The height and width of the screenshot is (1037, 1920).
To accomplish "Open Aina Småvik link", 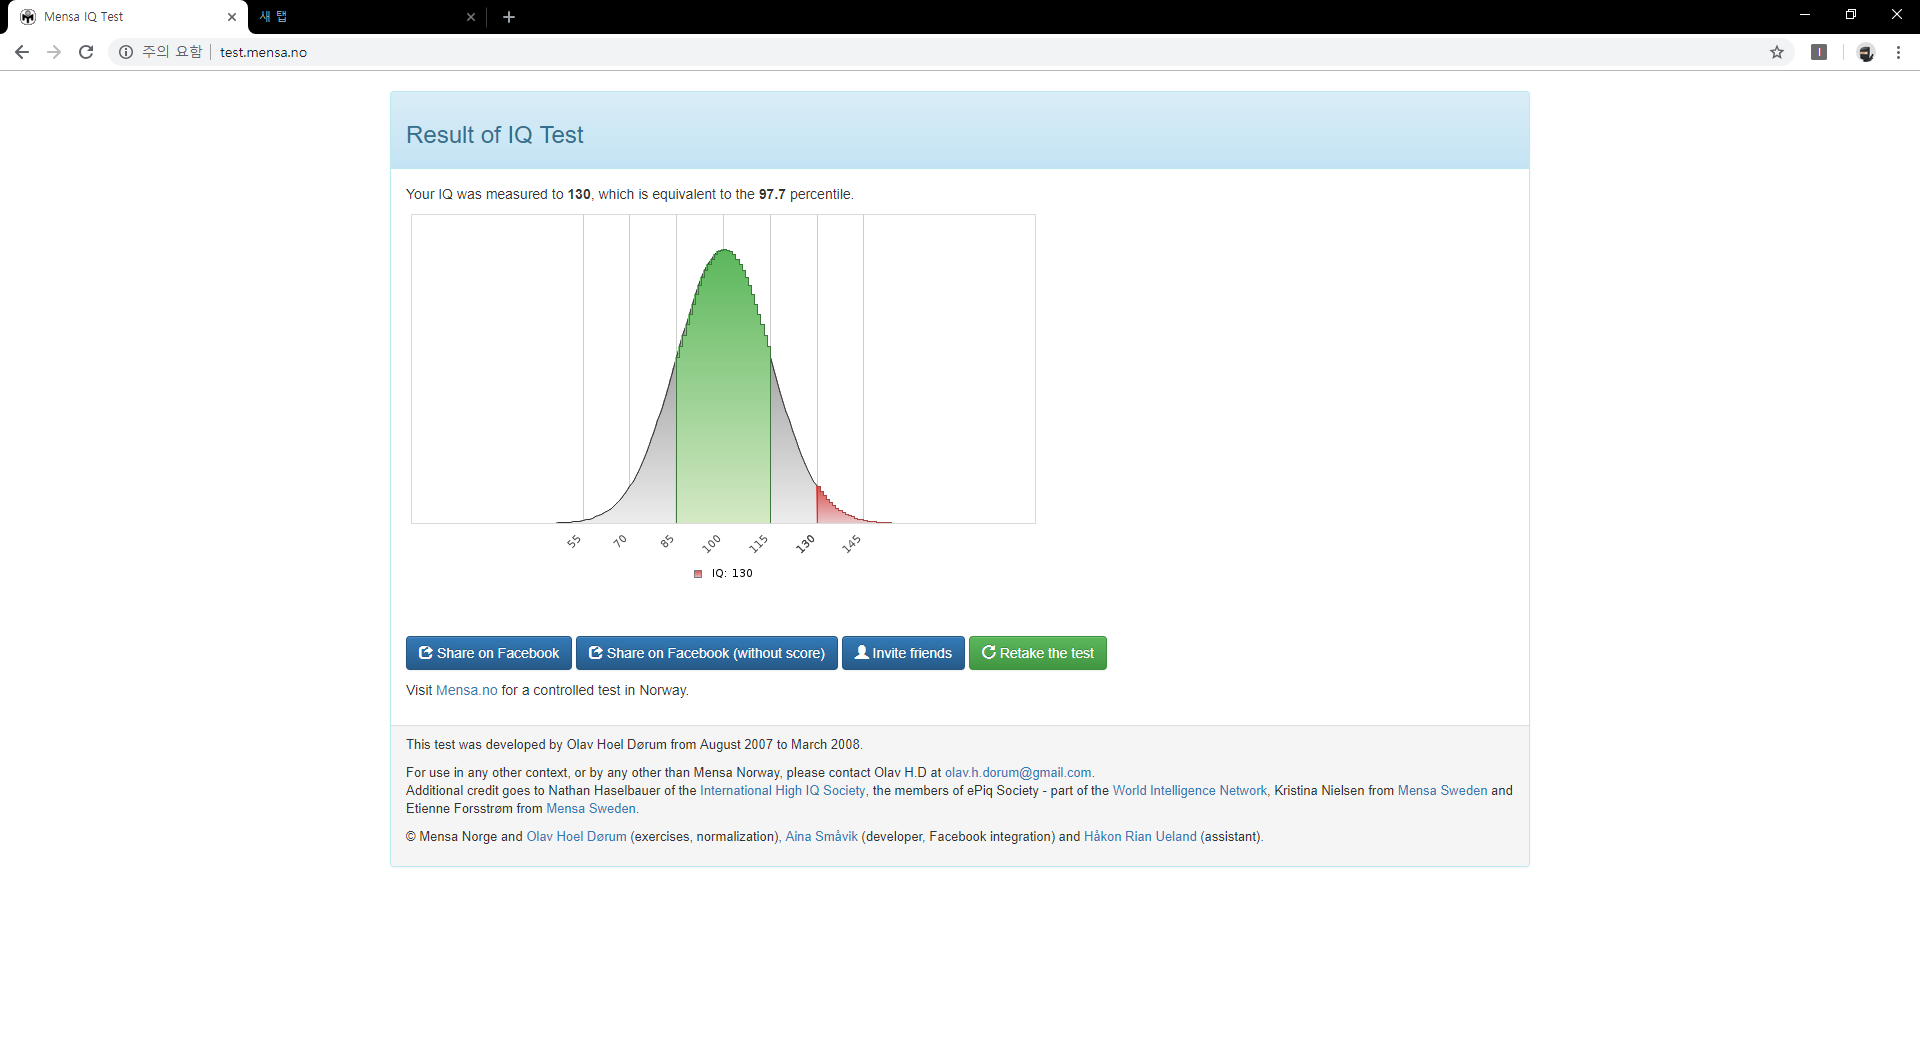I will [821, 836].
